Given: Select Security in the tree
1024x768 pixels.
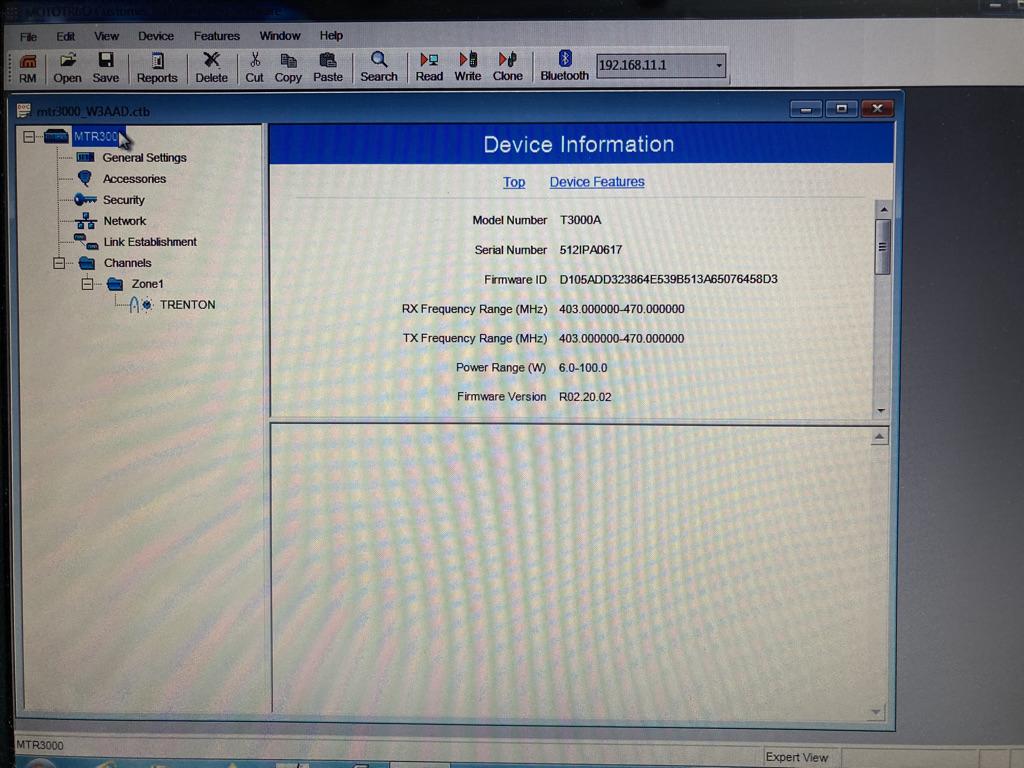Looking at the screenshot, I should pyautogui.click(x=124, y=200).
